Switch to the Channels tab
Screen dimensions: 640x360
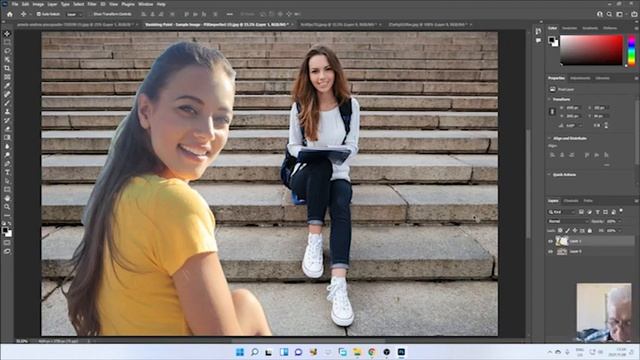point(571,201)
